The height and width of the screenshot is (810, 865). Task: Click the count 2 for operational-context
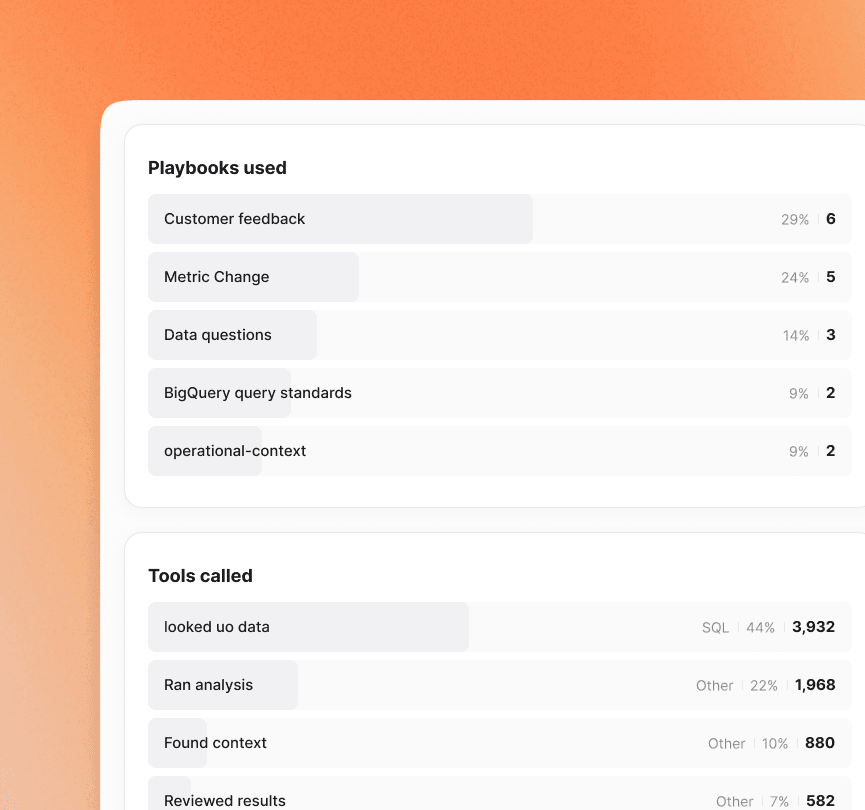830,451
